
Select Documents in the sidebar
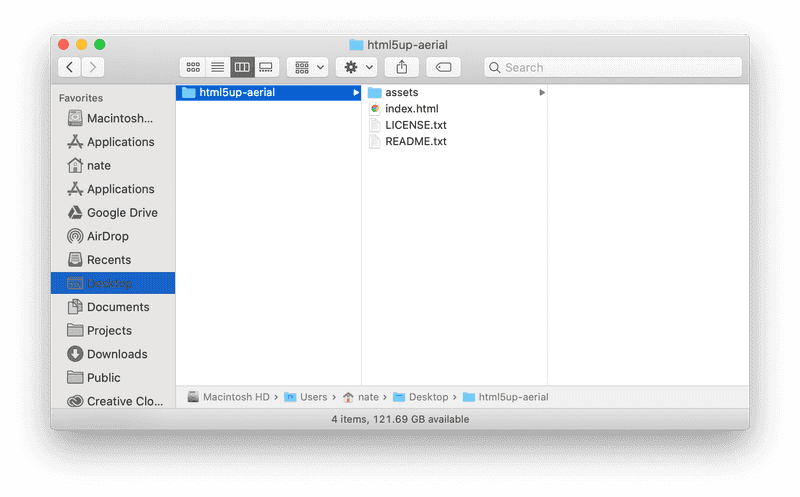(117, 307)
